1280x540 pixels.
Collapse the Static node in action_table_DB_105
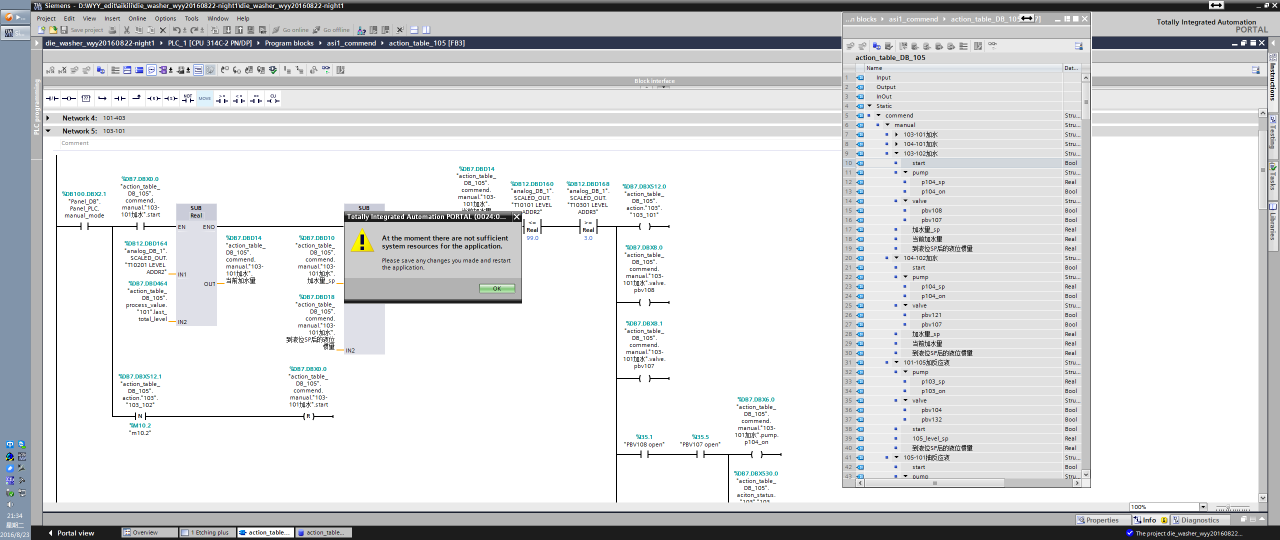coord(870,106)
